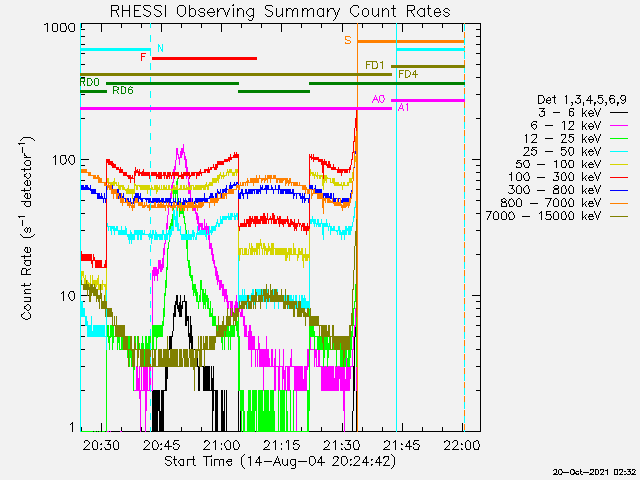Click the dashed cyan vertical line near 20:42
The height and width of the screenshot is (480, 640).
pyautogui.click(x=151, y=229)
